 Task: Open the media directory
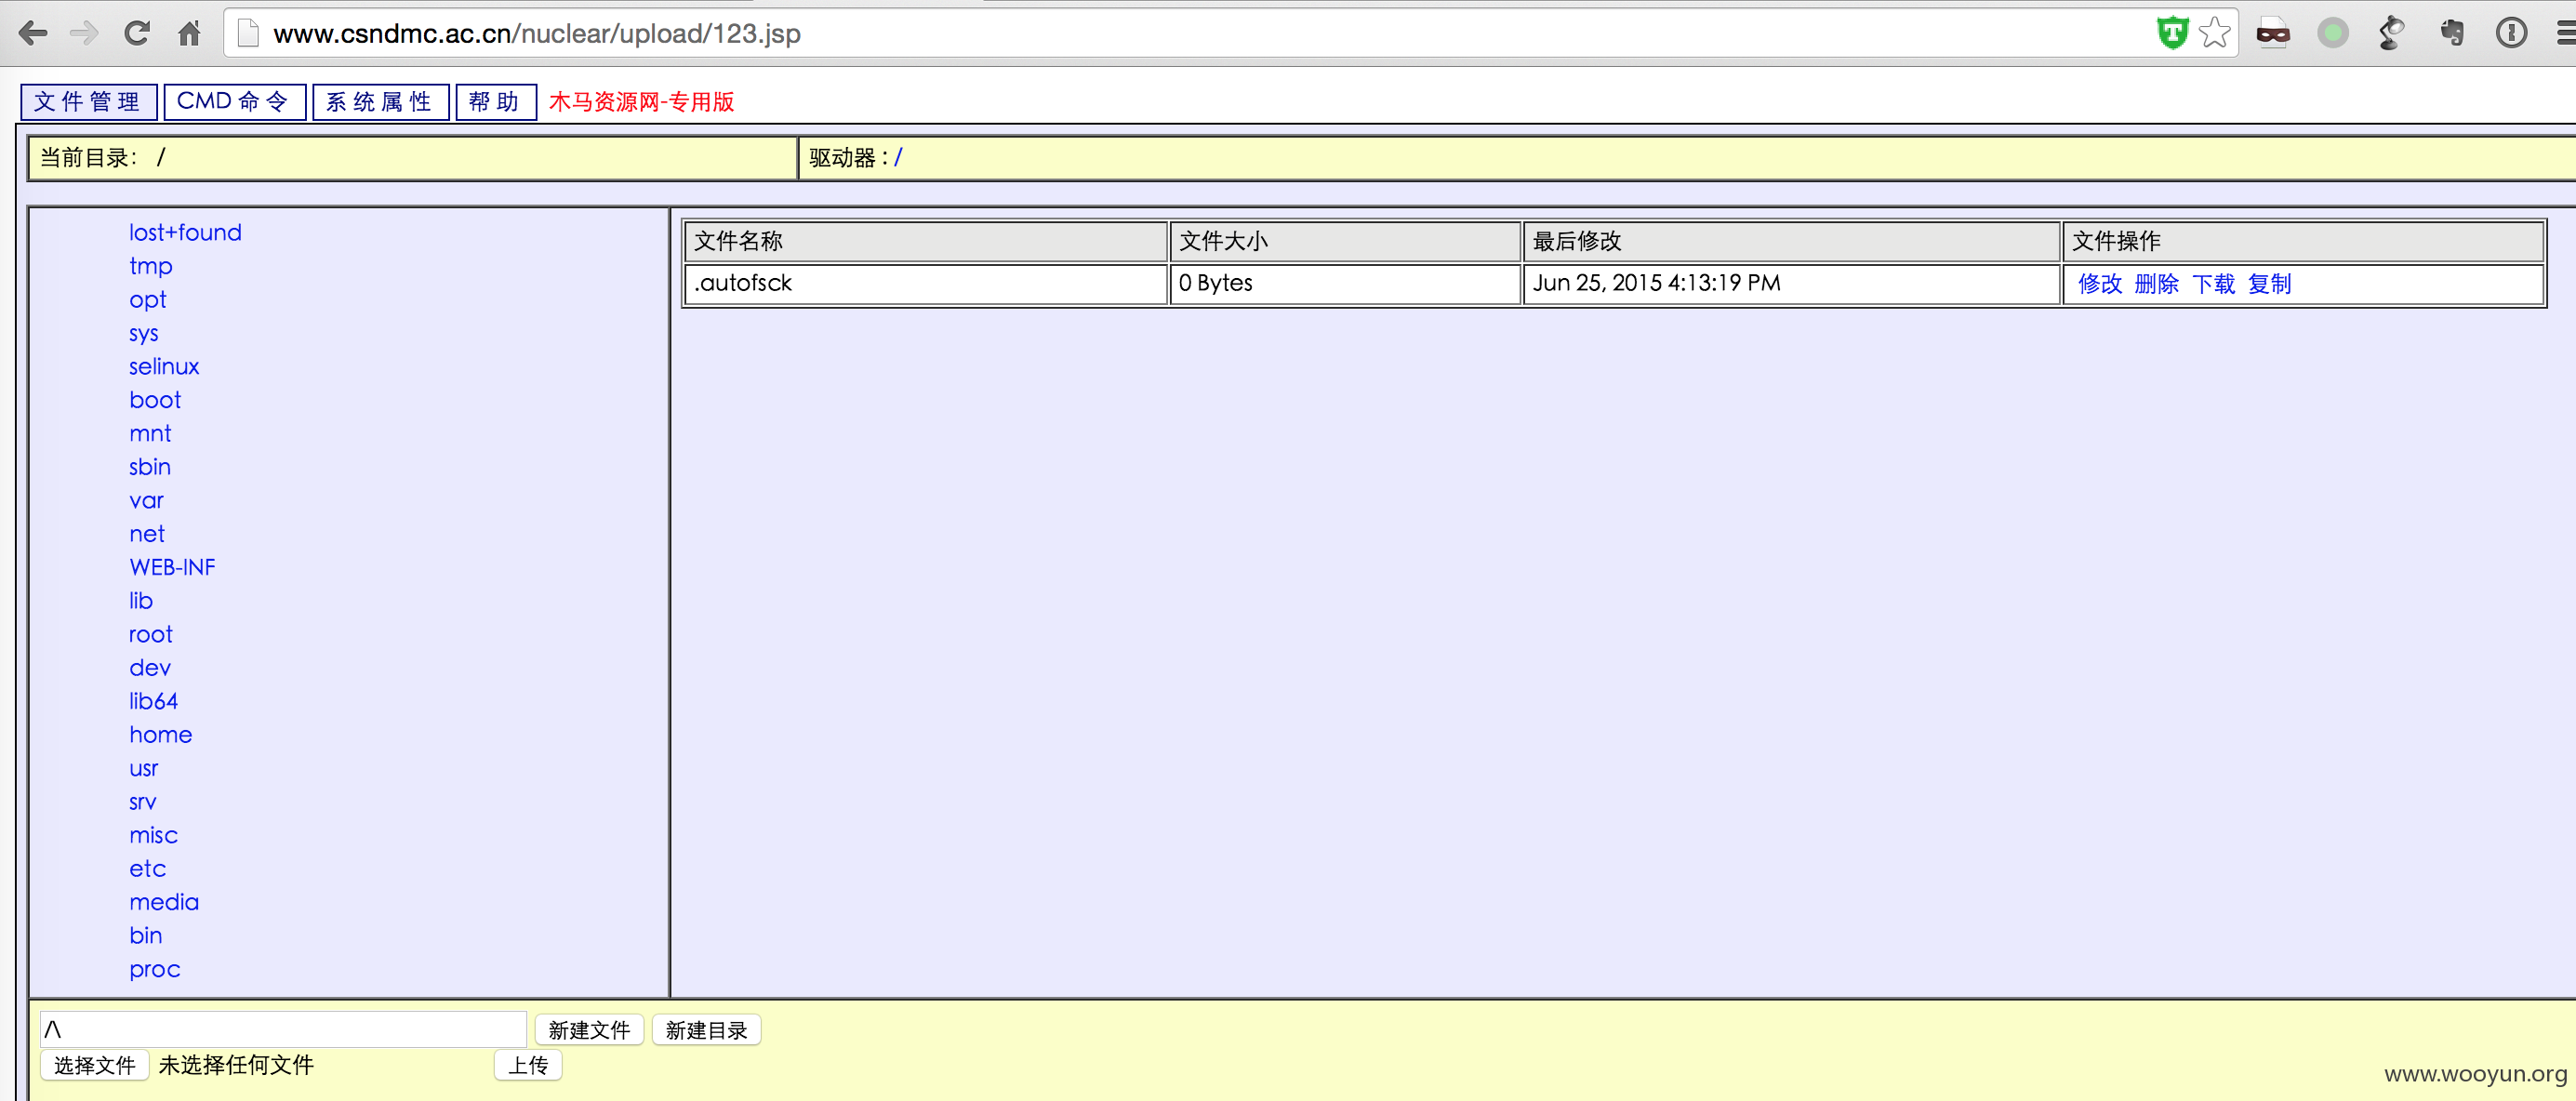click(x=164, y=903)
